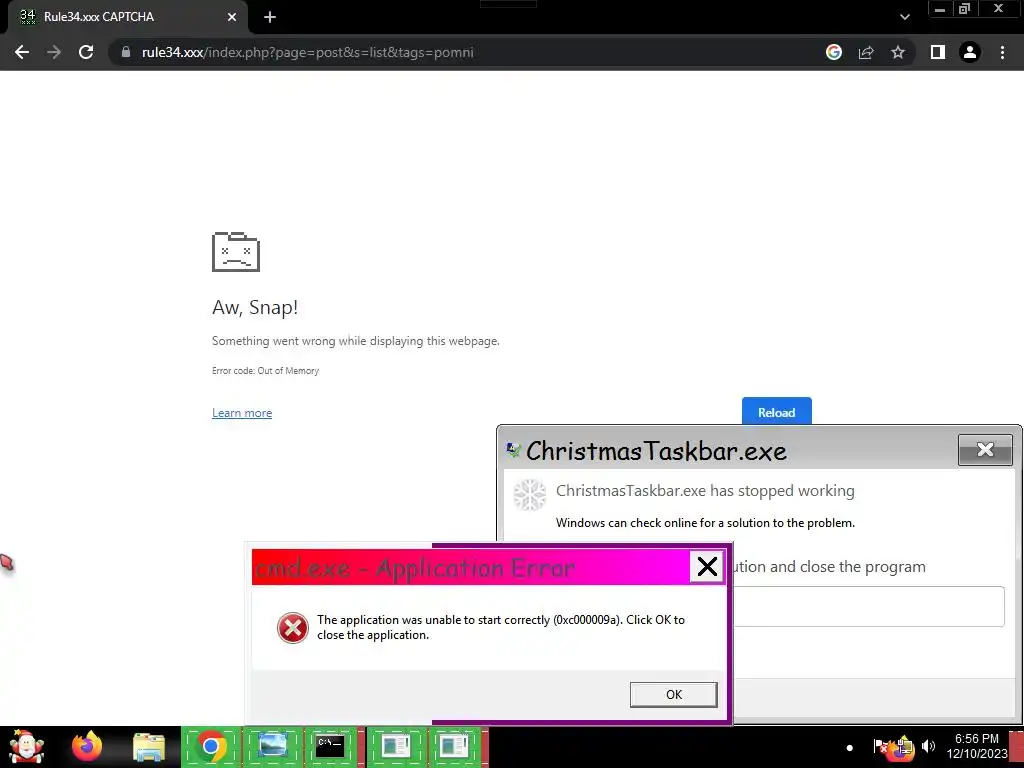This screenshot has height=768, width=1024.
Task: Click OK in the cmd.exe error dialog
Action: tap(673, 694)
